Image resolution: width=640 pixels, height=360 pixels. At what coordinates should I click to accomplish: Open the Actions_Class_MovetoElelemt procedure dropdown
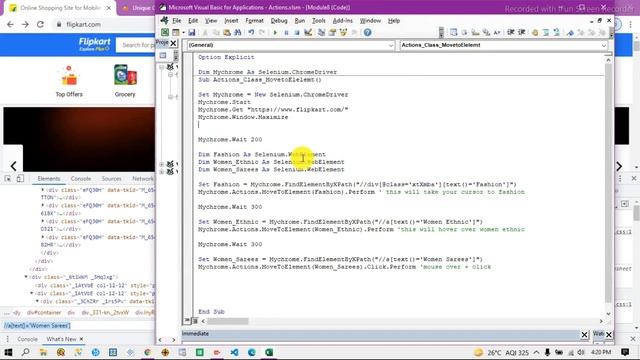coord(604,45)
